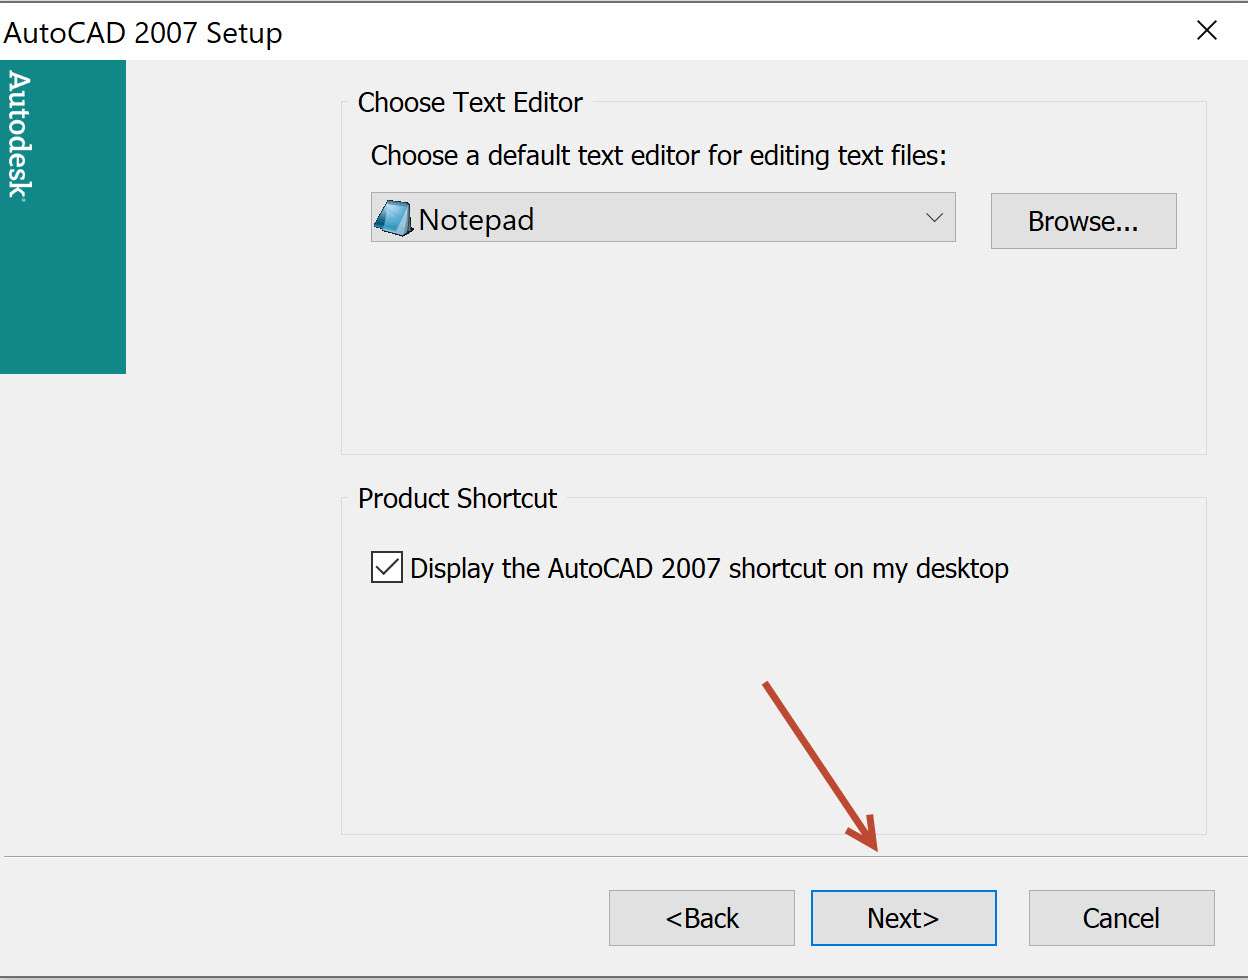This screenshot has width=1248, height=980.
Task: Click the teal sidebar panel below Autodesk text
Action: [63, 300]
